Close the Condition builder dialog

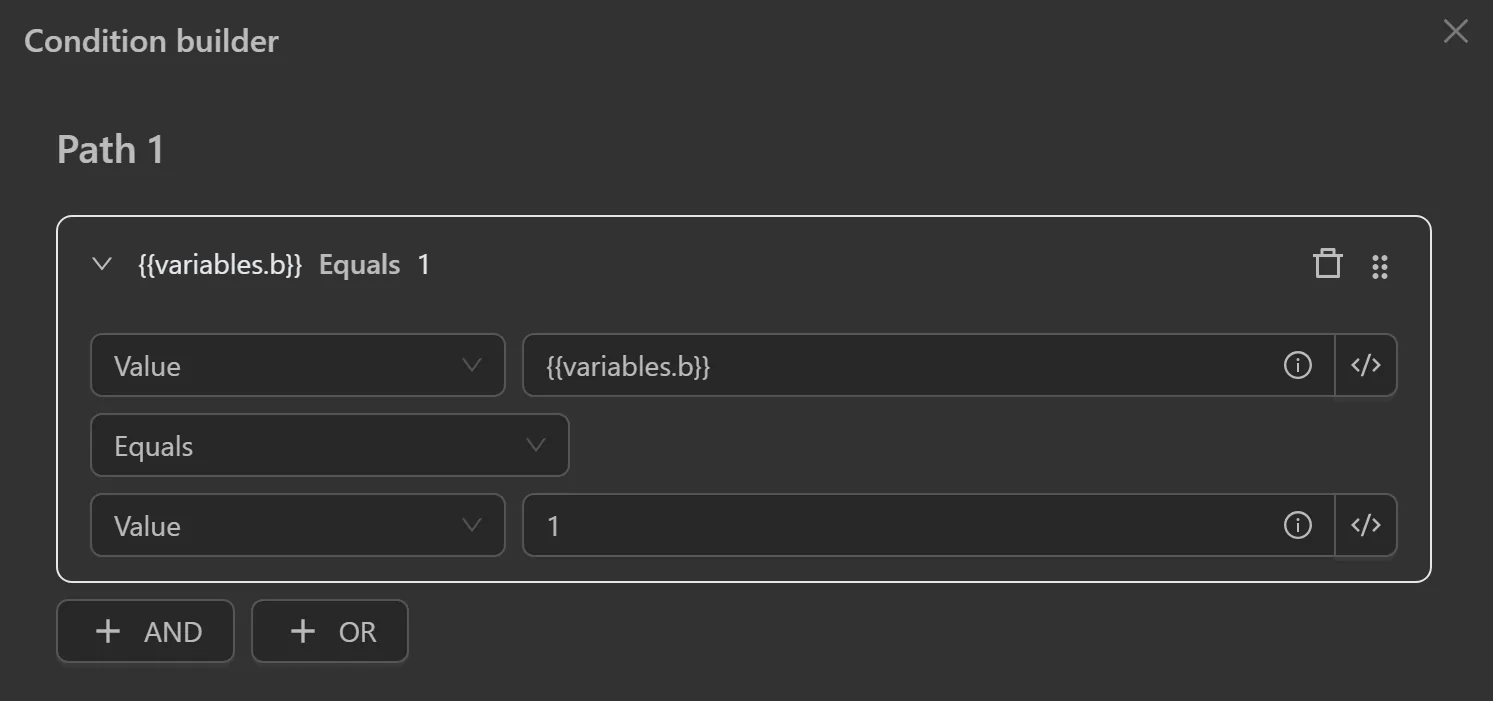[x=1455, y=31]
